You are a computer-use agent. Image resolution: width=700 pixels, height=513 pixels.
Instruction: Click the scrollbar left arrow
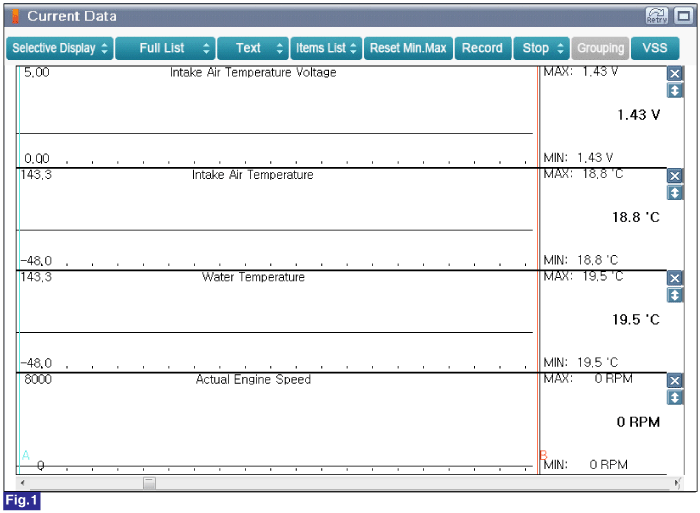click(22, 483)
